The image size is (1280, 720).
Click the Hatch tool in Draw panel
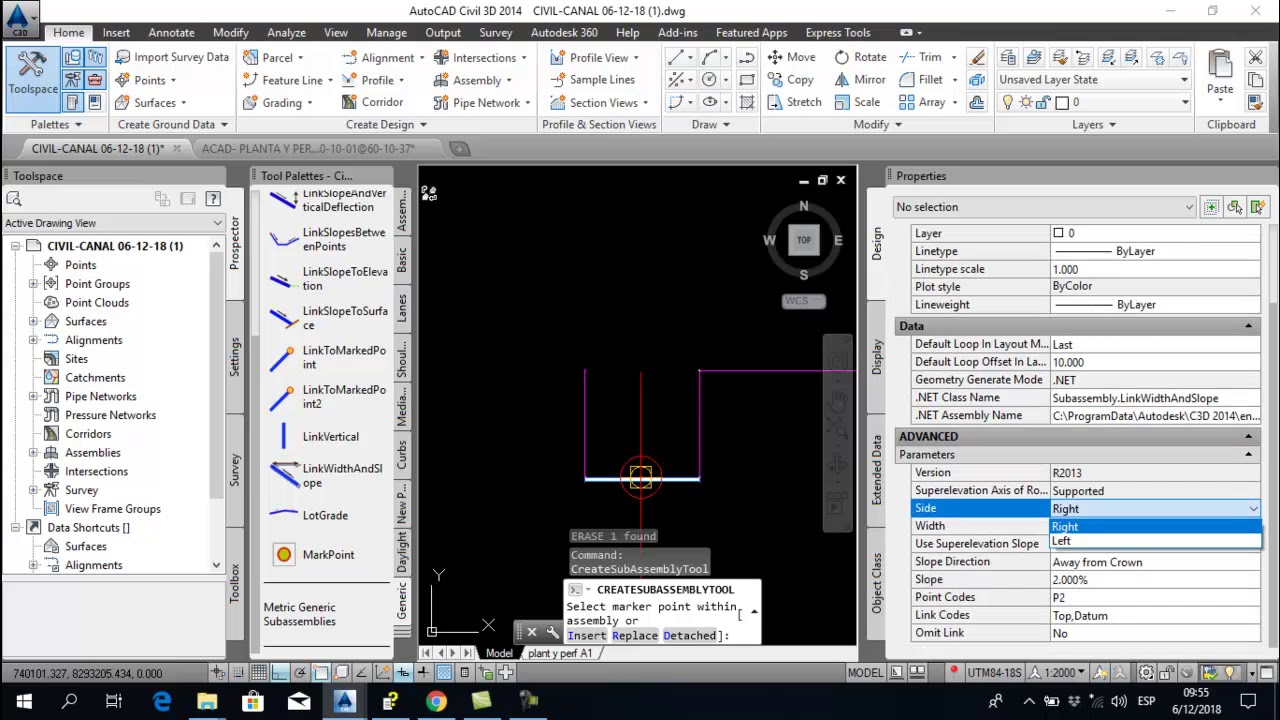747,102
